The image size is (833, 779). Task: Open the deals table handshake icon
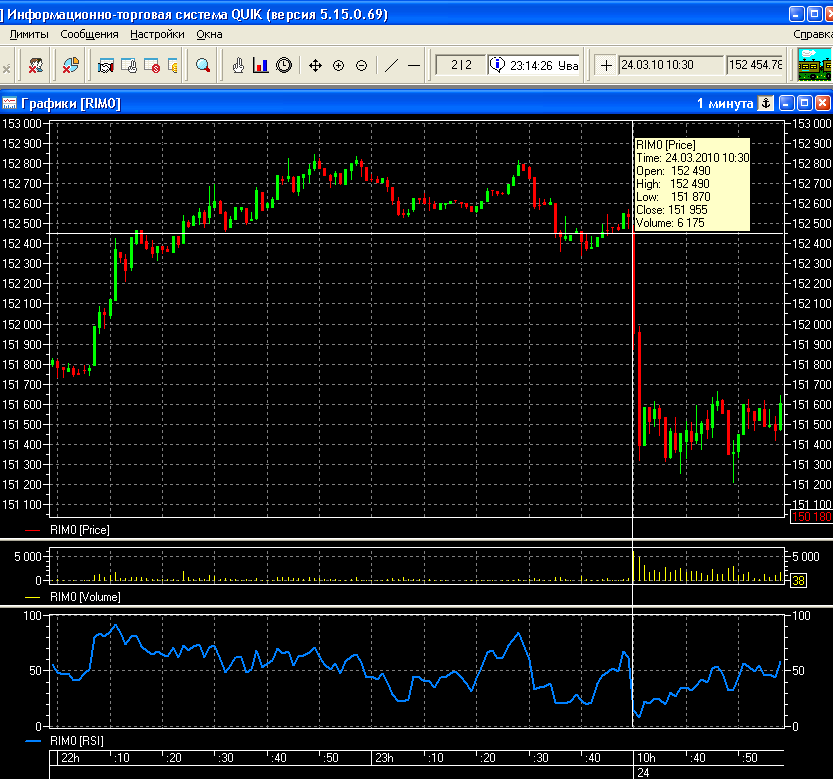[106, 66]
